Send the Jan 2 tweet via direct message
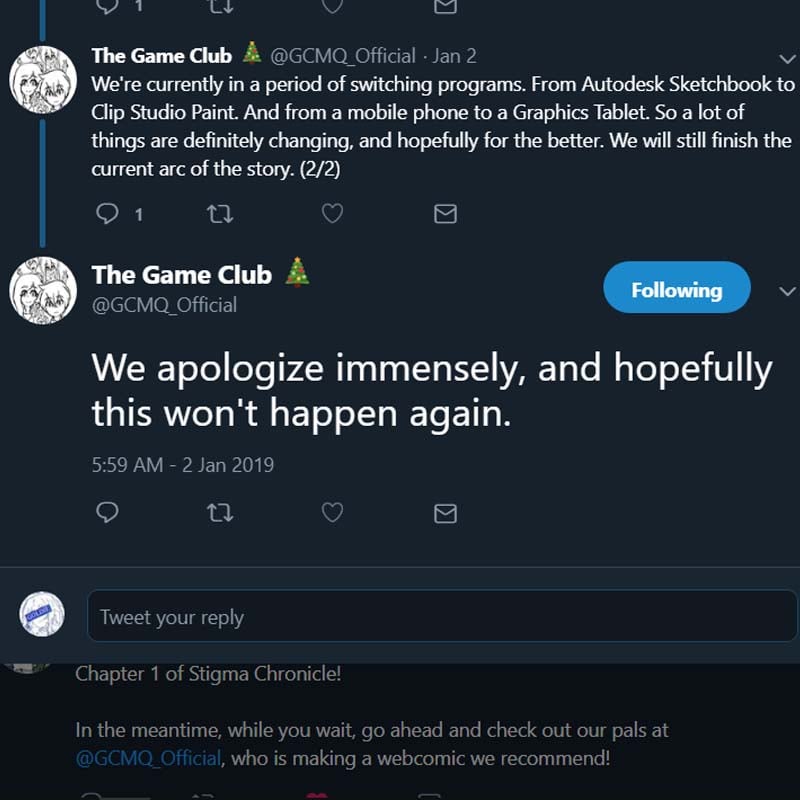The image size is (800, 800). [x=445, y=213]
